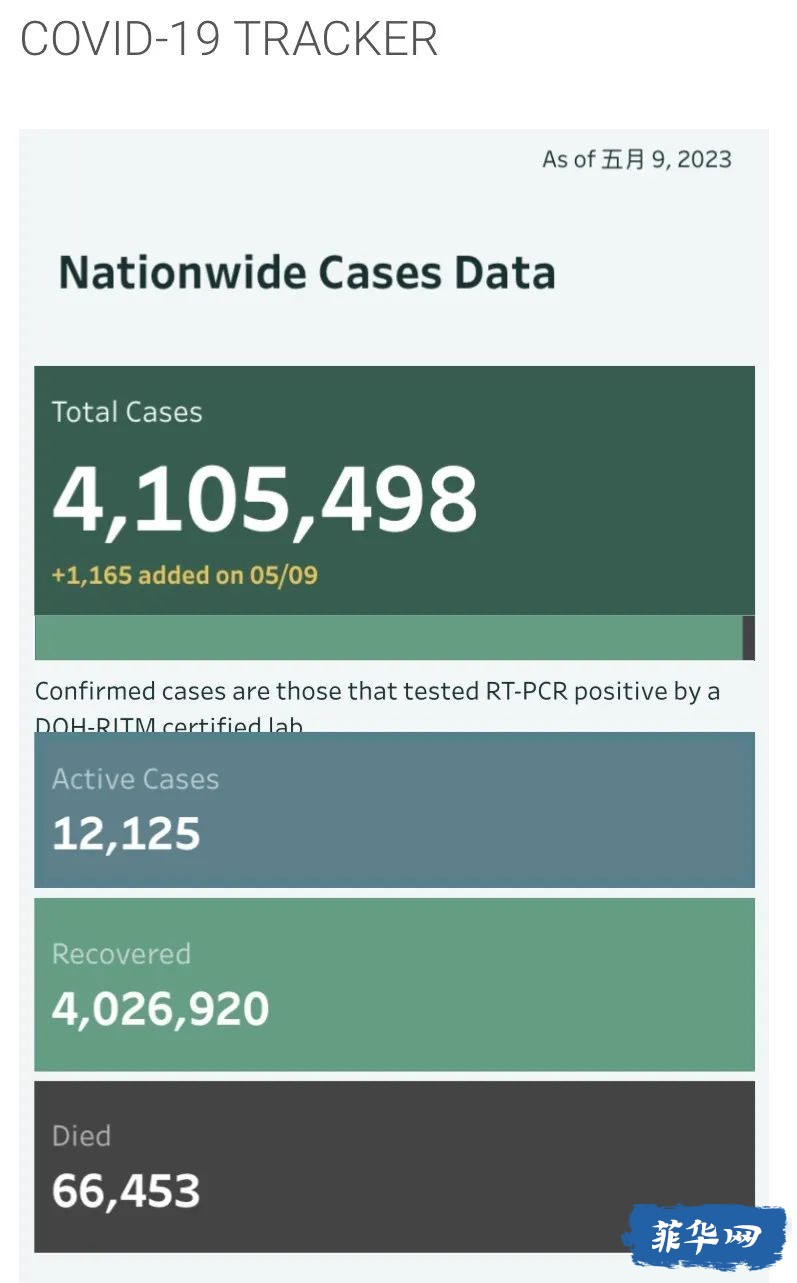The image size is (797, 1283).
Task: Click the 菲华网 watermark logo
Action: [x=704, y=1236]
